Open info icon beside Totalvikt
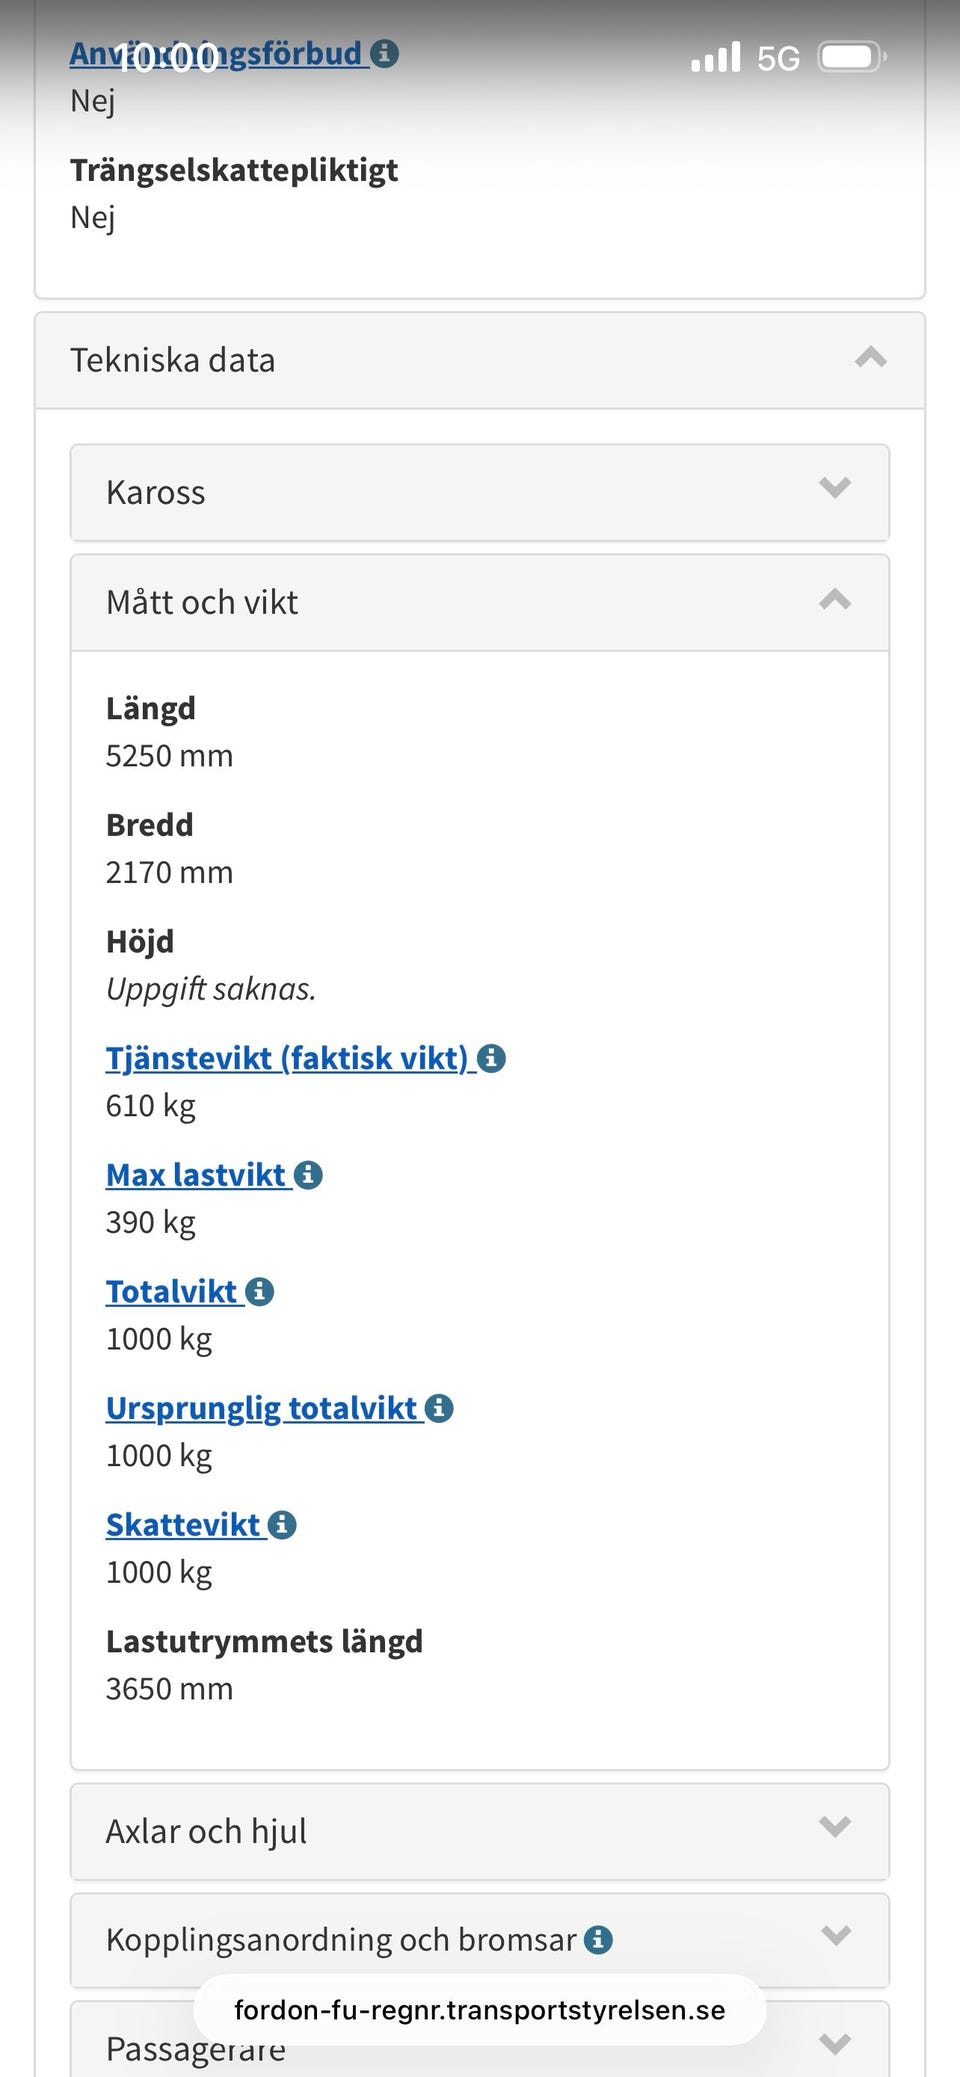The width and height of the screenshot is (960, 2077). click(259, 1292)
